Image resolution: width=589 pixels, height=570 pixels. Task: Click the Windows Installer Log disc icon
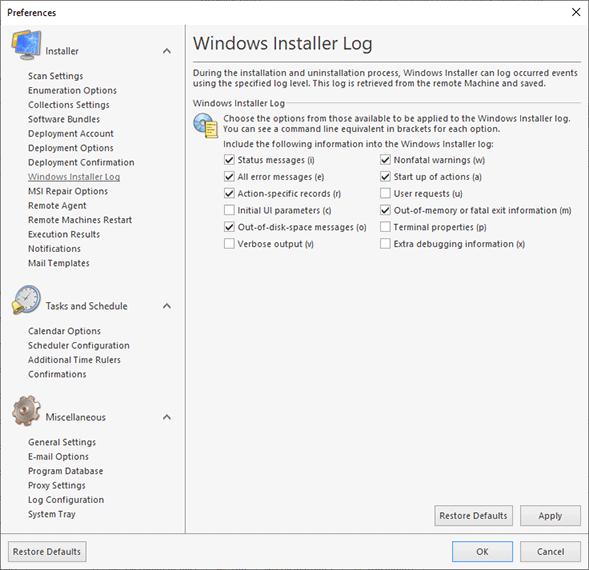click(205, 125)
